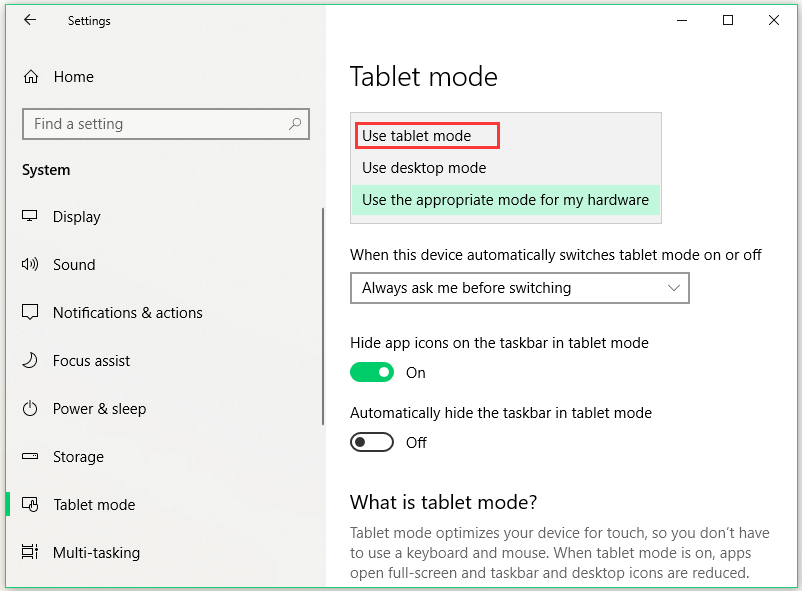The height and width of the screenshot is (591, 802).
Task: Enable automatically hiding the taskbar in tablet mode
Action: click(372, 442)
